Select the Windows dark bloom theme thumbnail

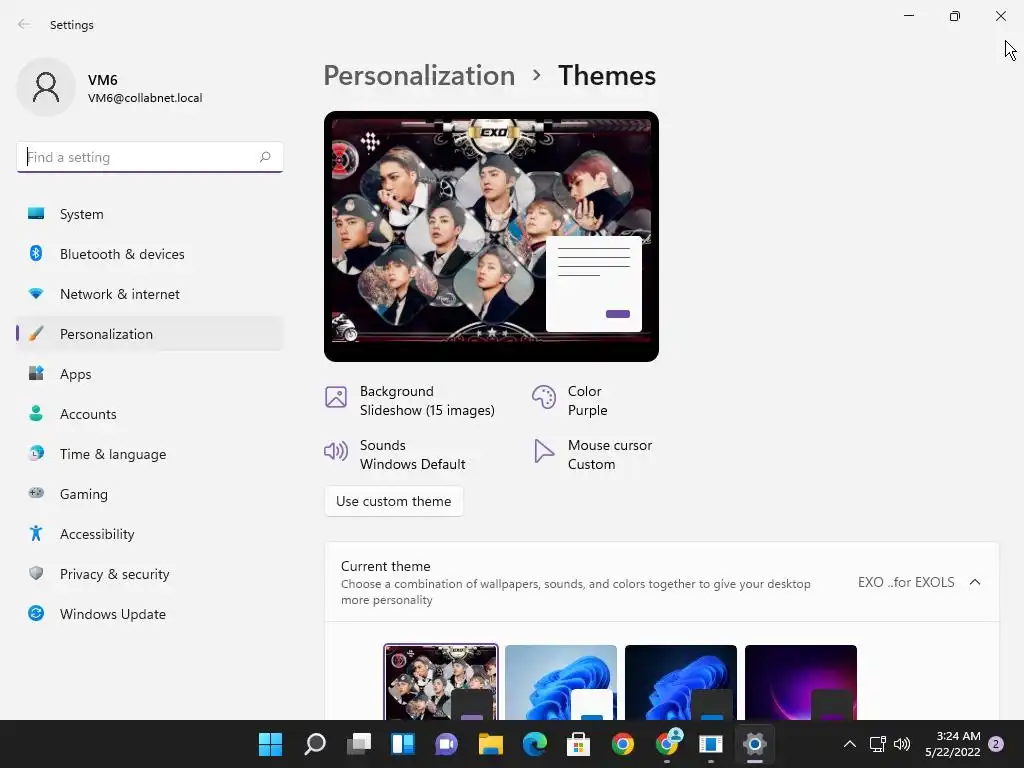(680, 682)
